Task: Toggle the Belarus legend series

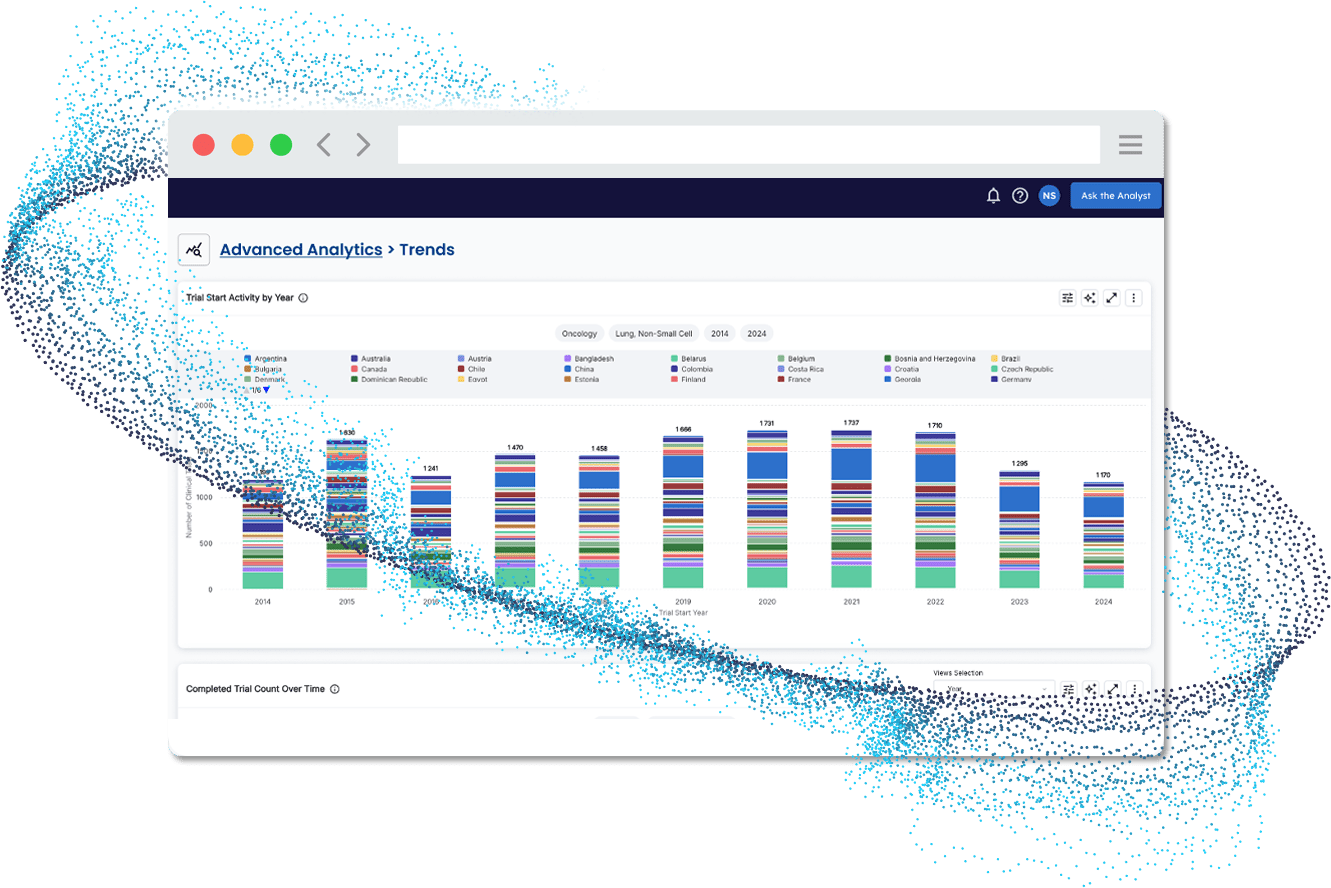Action: click(x=689, y=358)
